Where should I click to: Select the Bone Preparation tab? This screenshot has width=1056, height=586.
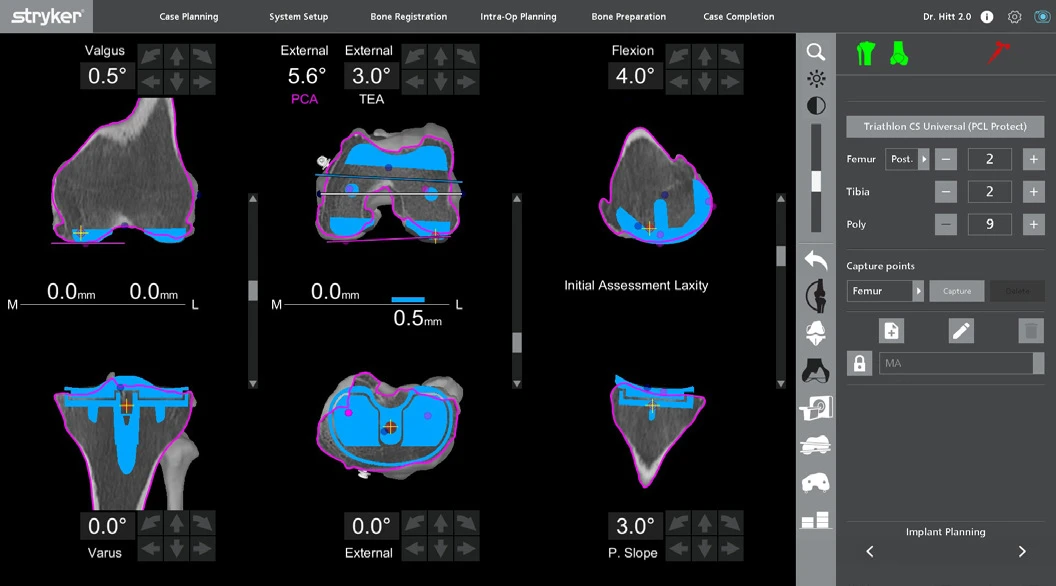(x=628, y=17)
